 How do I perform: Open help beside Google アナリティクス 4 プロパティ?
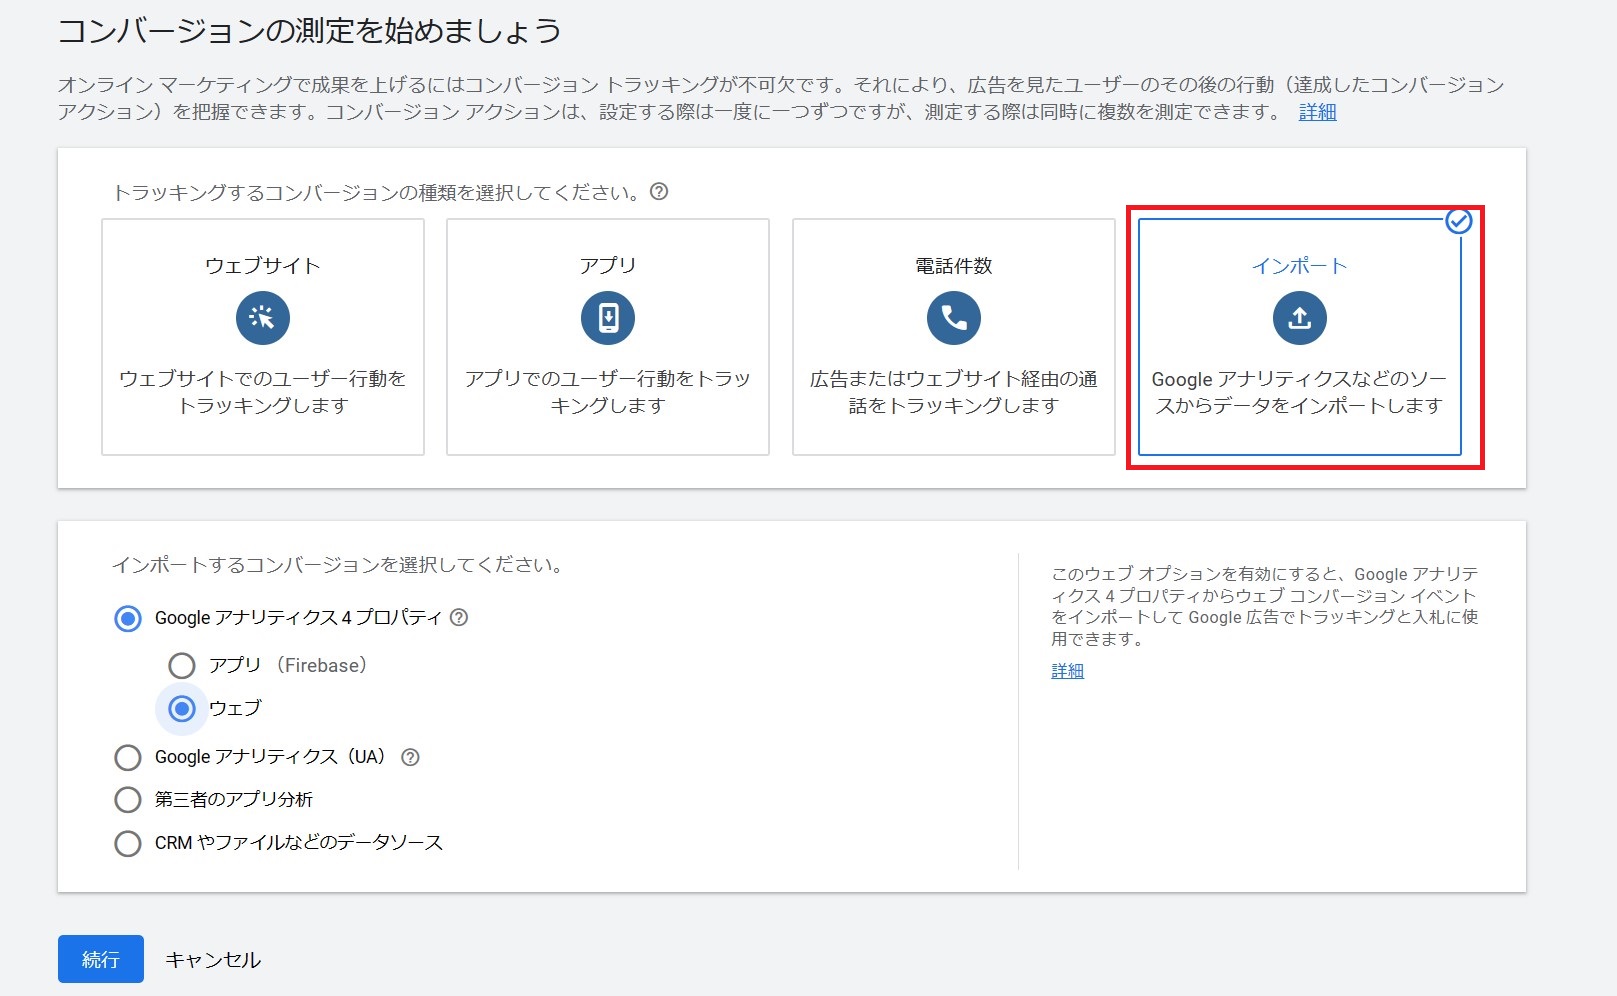pyautogui.click(x=458, y=618)
